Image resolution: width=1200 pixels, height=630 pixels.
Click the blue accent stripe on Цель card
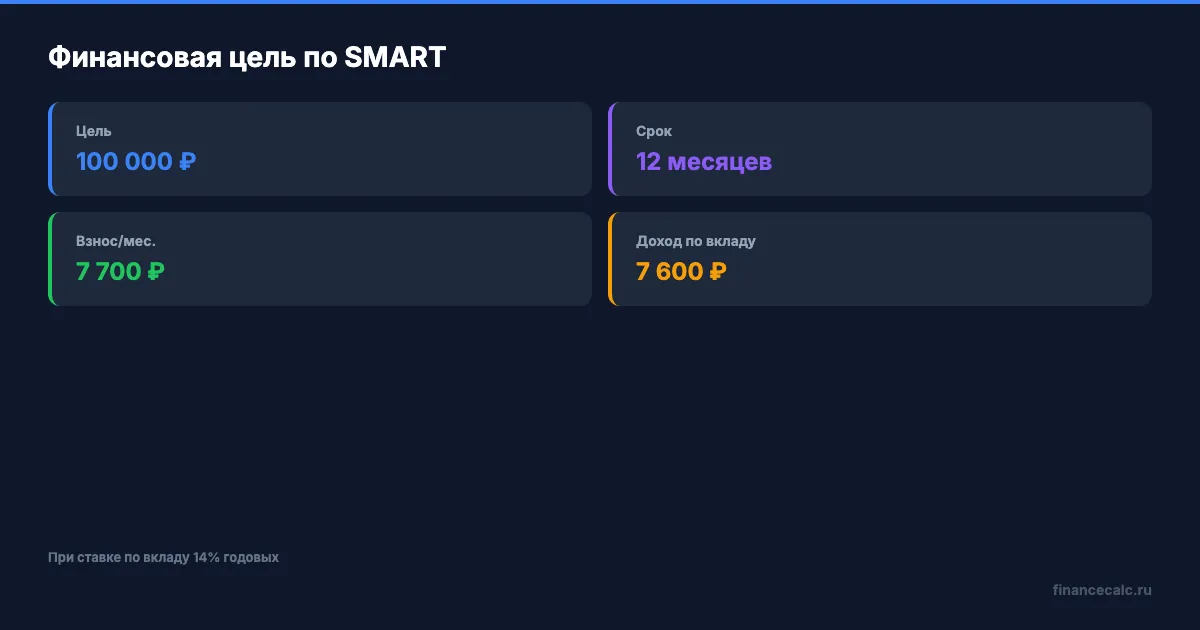pos(50,149)
